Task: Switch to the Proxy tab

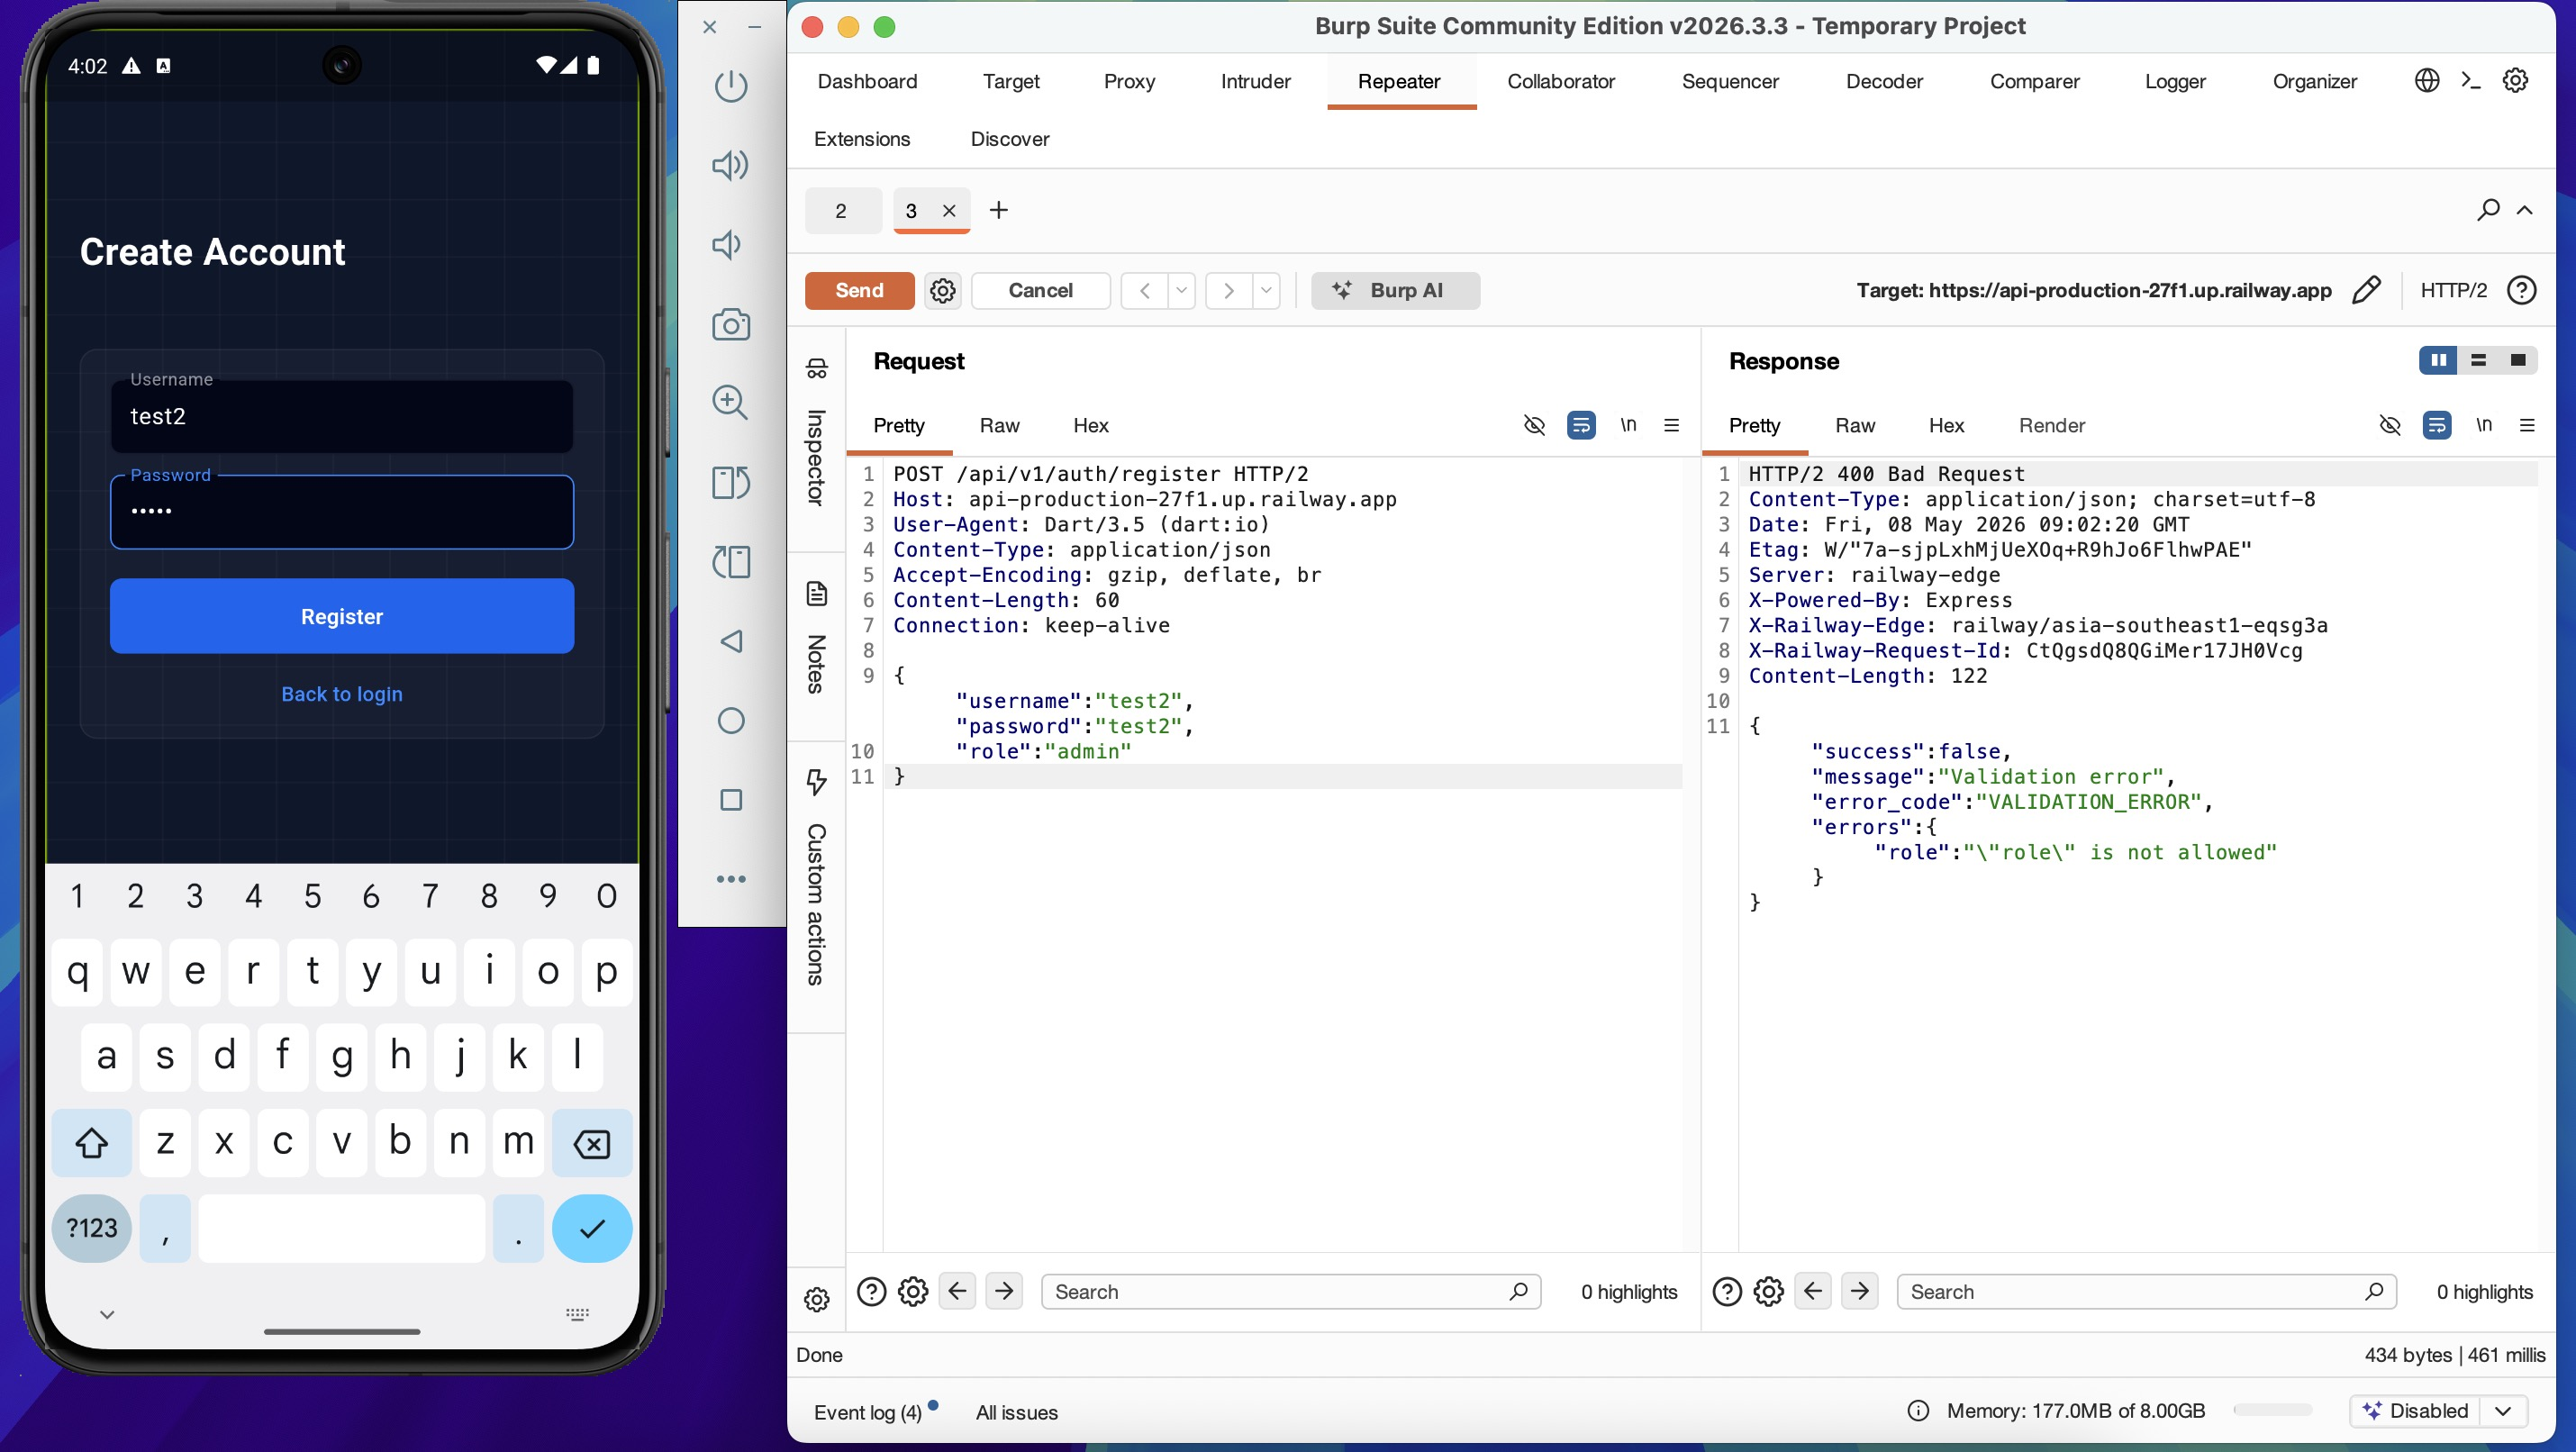Action: [x=1129, y=81]
